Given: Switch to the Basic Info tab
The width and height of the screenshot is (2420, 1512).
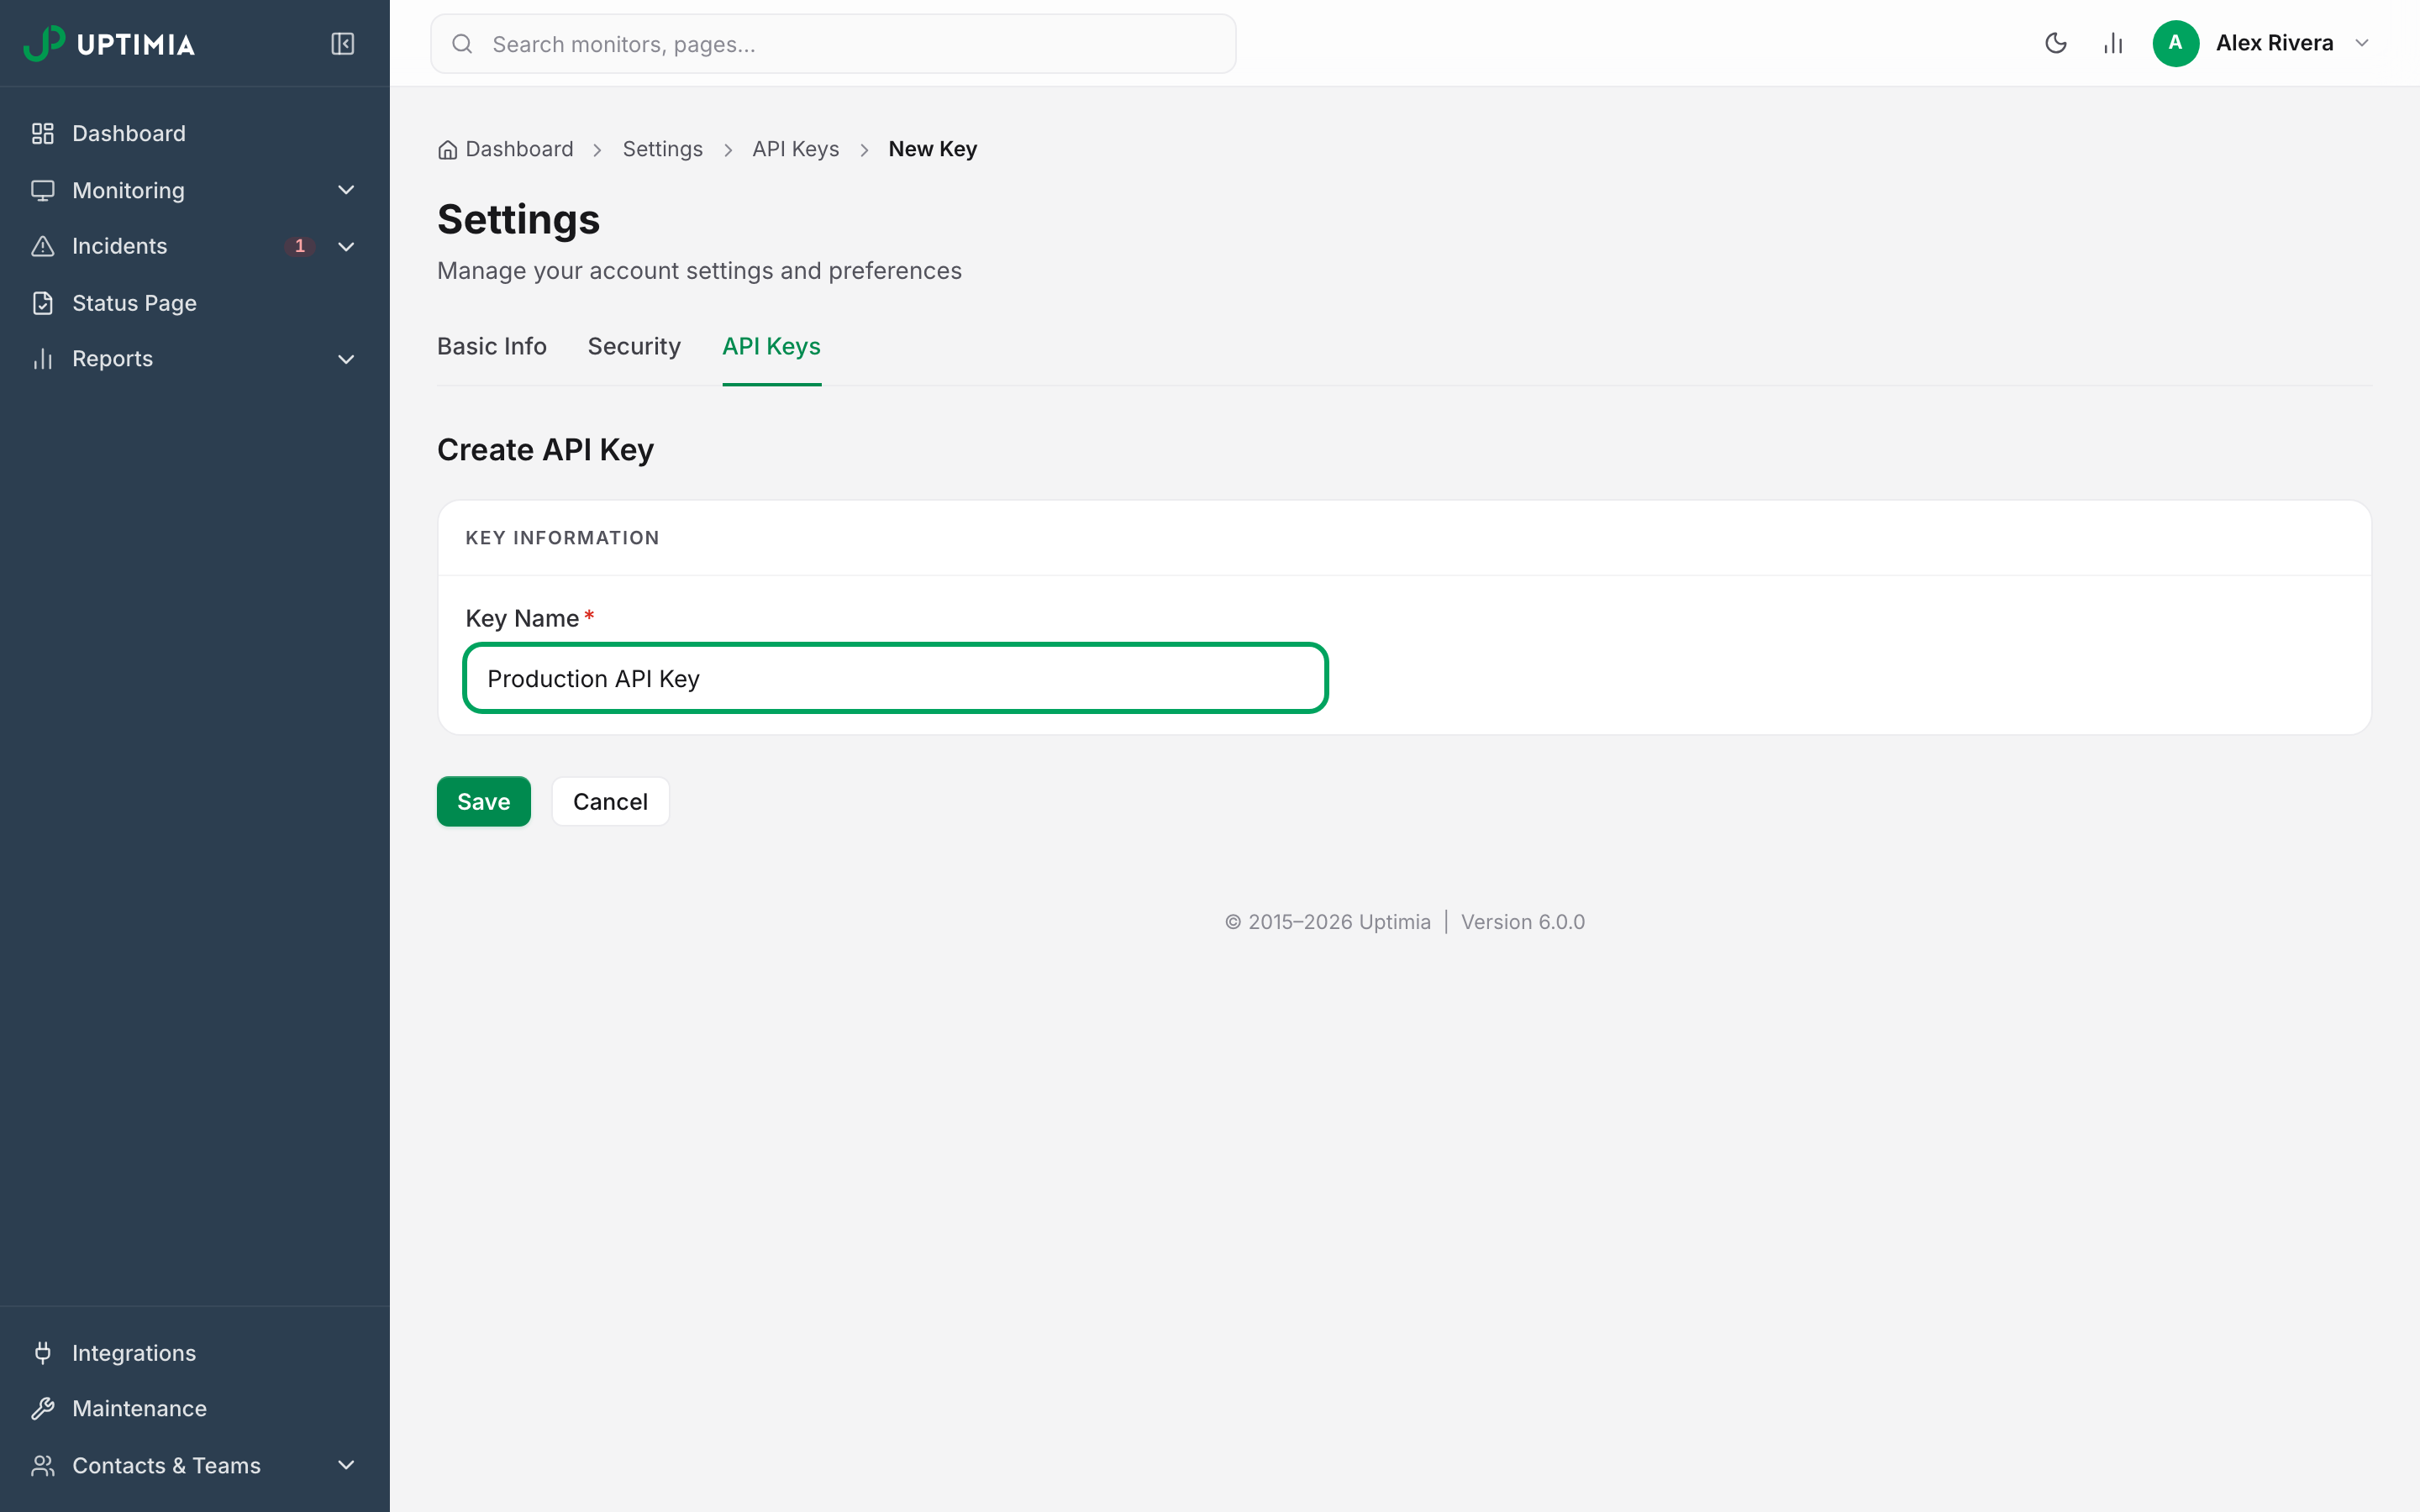Looking at the screenshot, I should click(x=492, y=346).
